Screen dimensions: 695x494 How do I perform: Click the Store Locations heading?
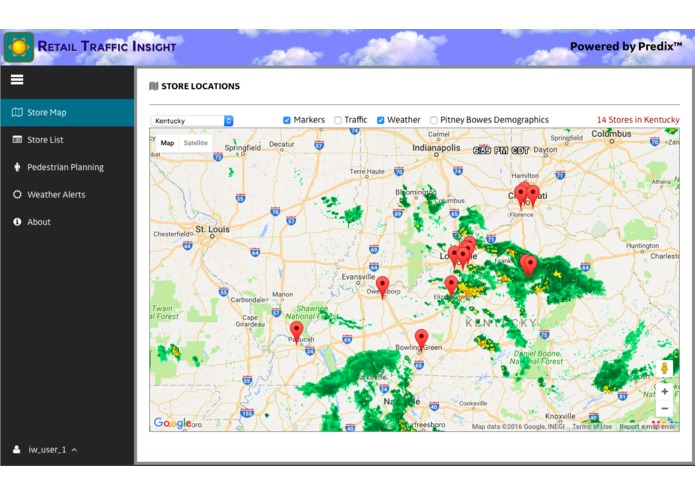[200, 86]
